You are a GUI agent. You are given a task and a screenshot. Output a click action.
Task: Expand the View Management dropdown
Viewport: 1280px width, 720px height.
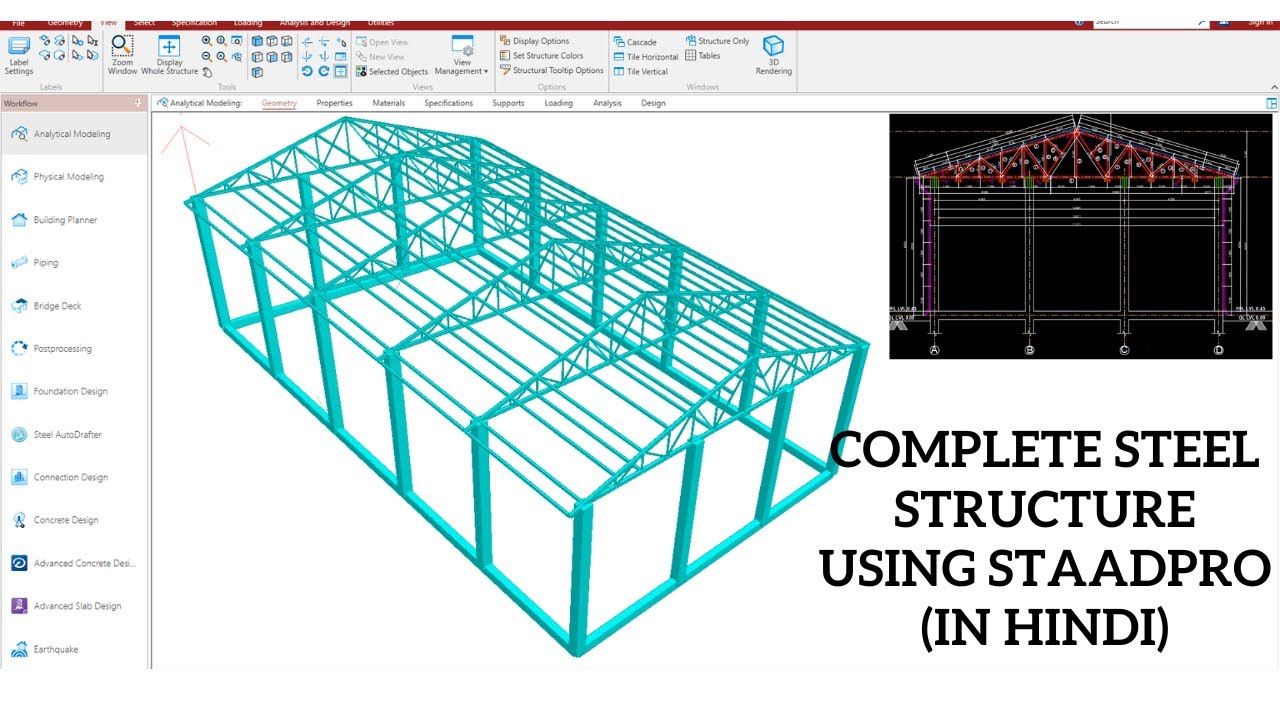pyautogui.click(x=461, y=56)
